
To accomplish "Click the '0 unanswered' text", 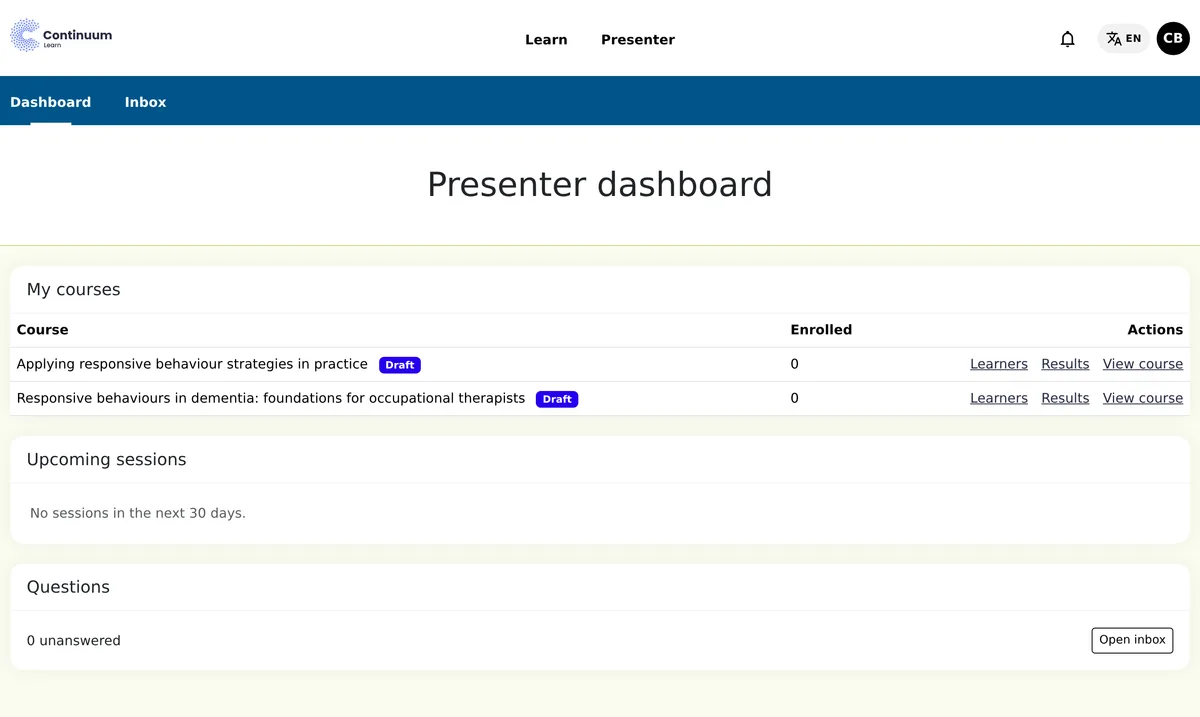I will (x=74, y=640).
